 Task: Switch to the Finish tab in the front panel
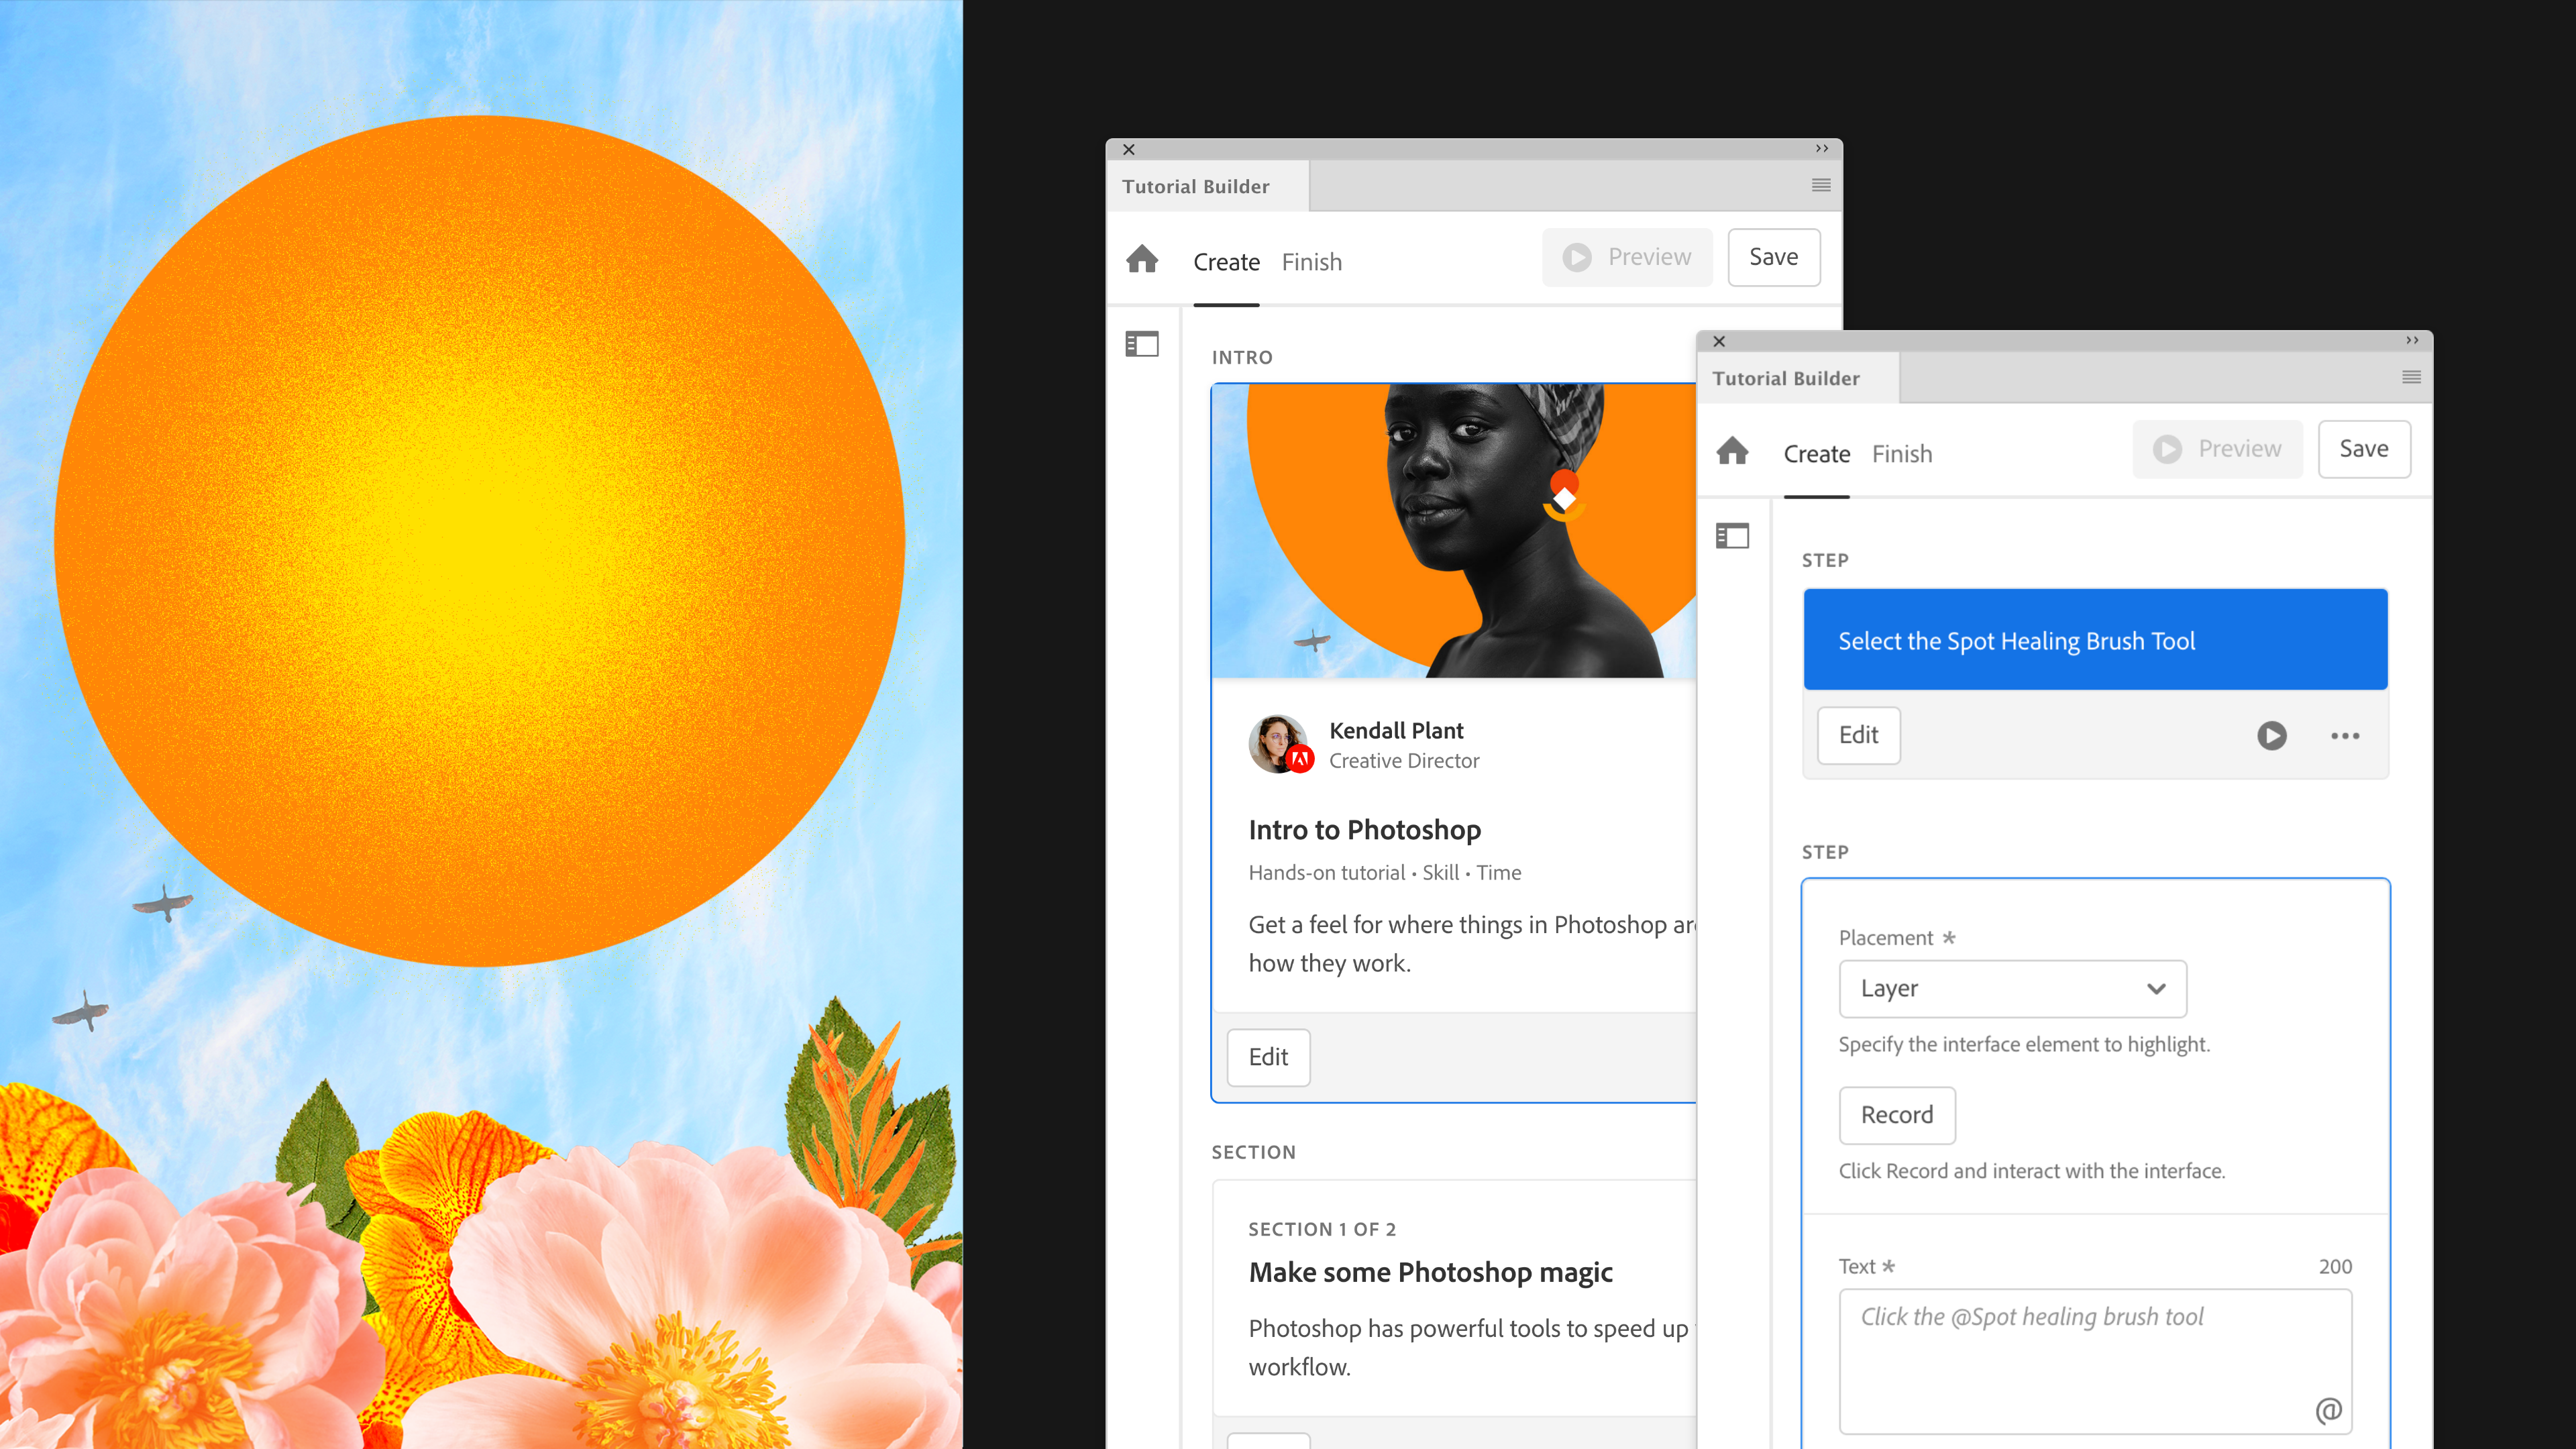click(x=1901, y=454)
